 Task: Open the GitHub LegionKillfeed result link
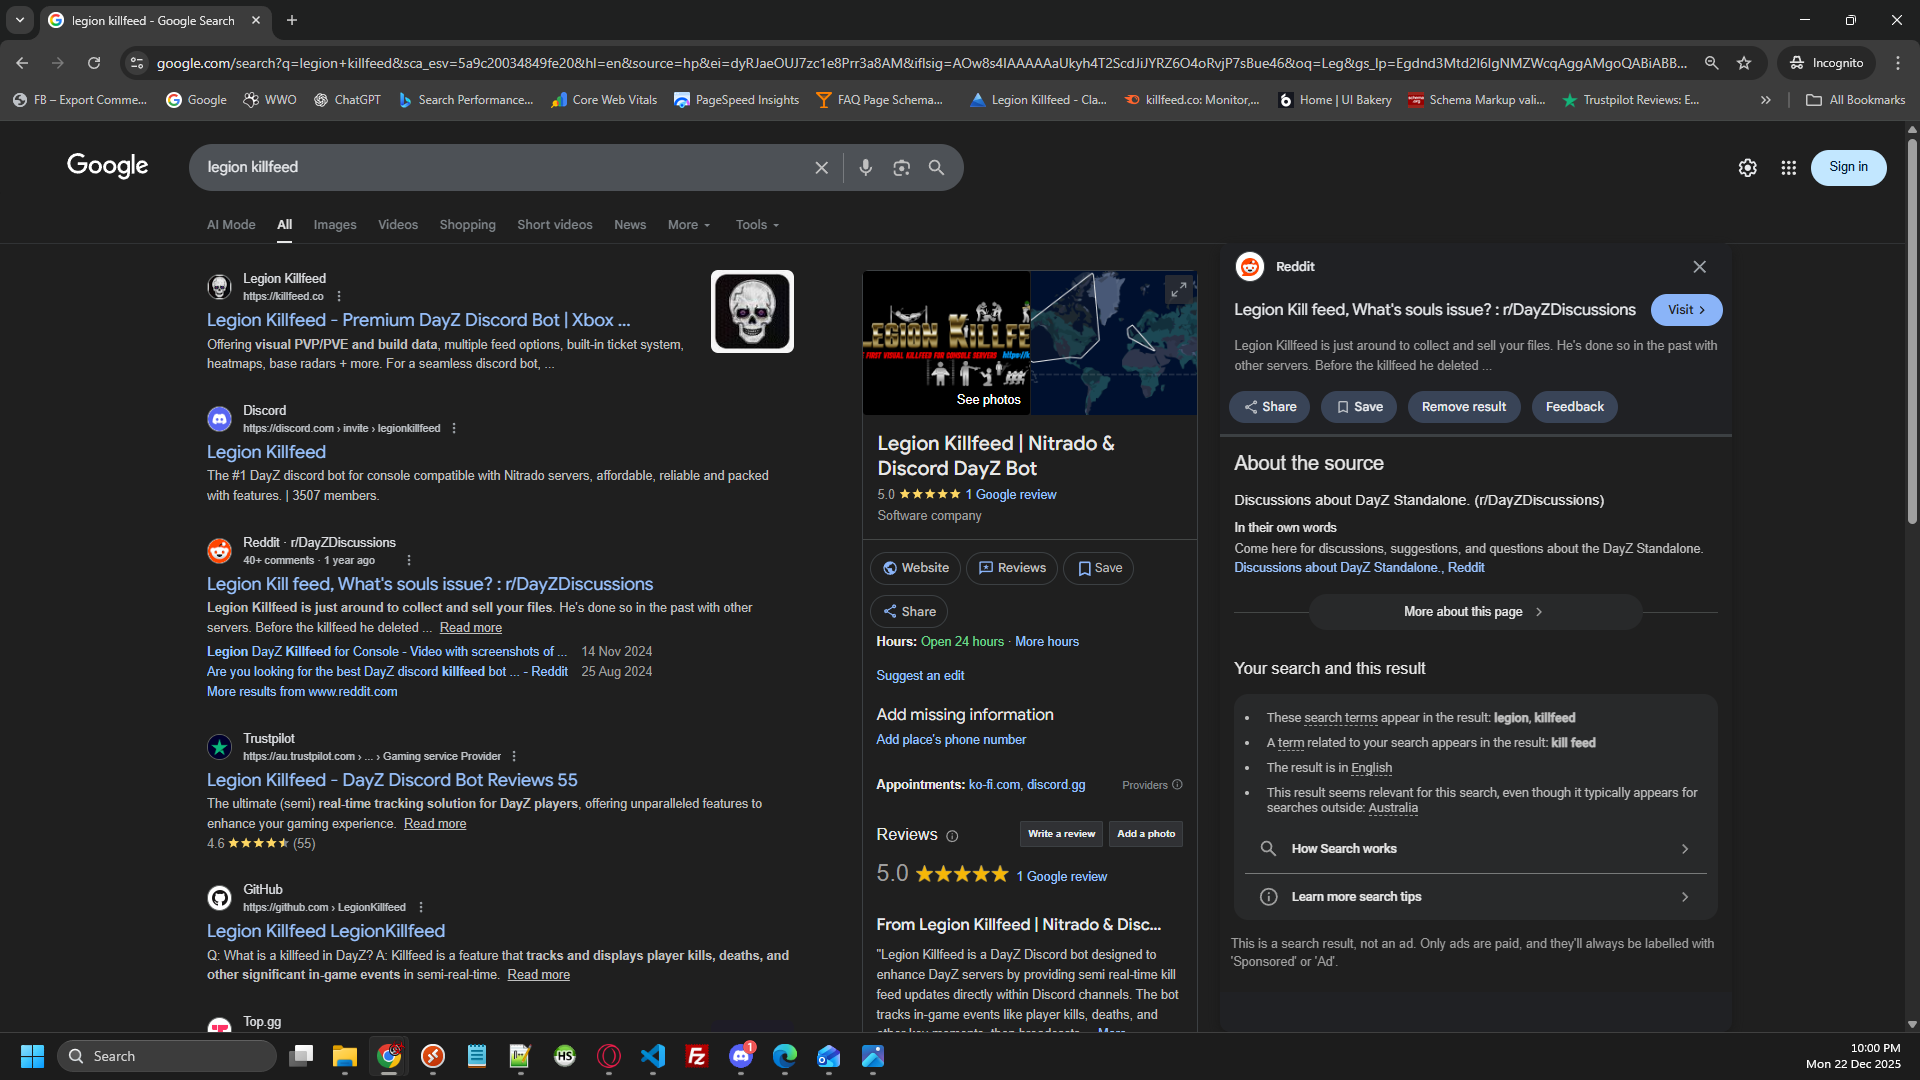[x=326, y=931]
